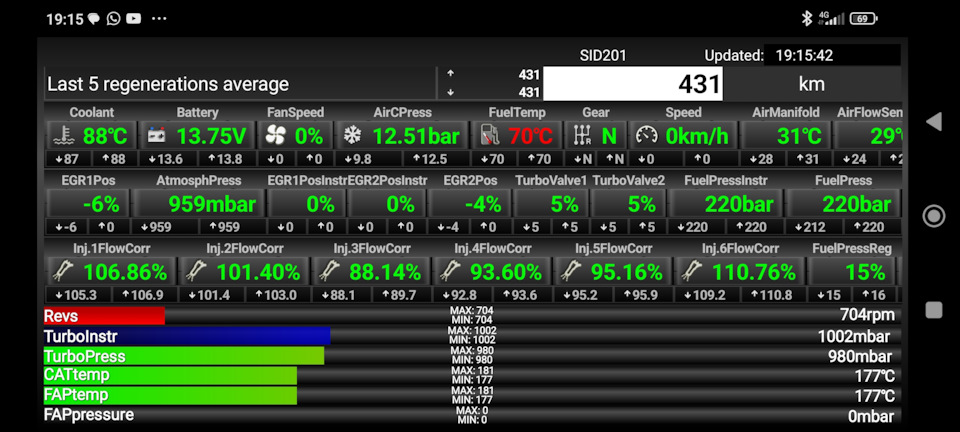Select the TurboInstr blue bar
Viewport: 960px width, 432px height.
point(186,336)
